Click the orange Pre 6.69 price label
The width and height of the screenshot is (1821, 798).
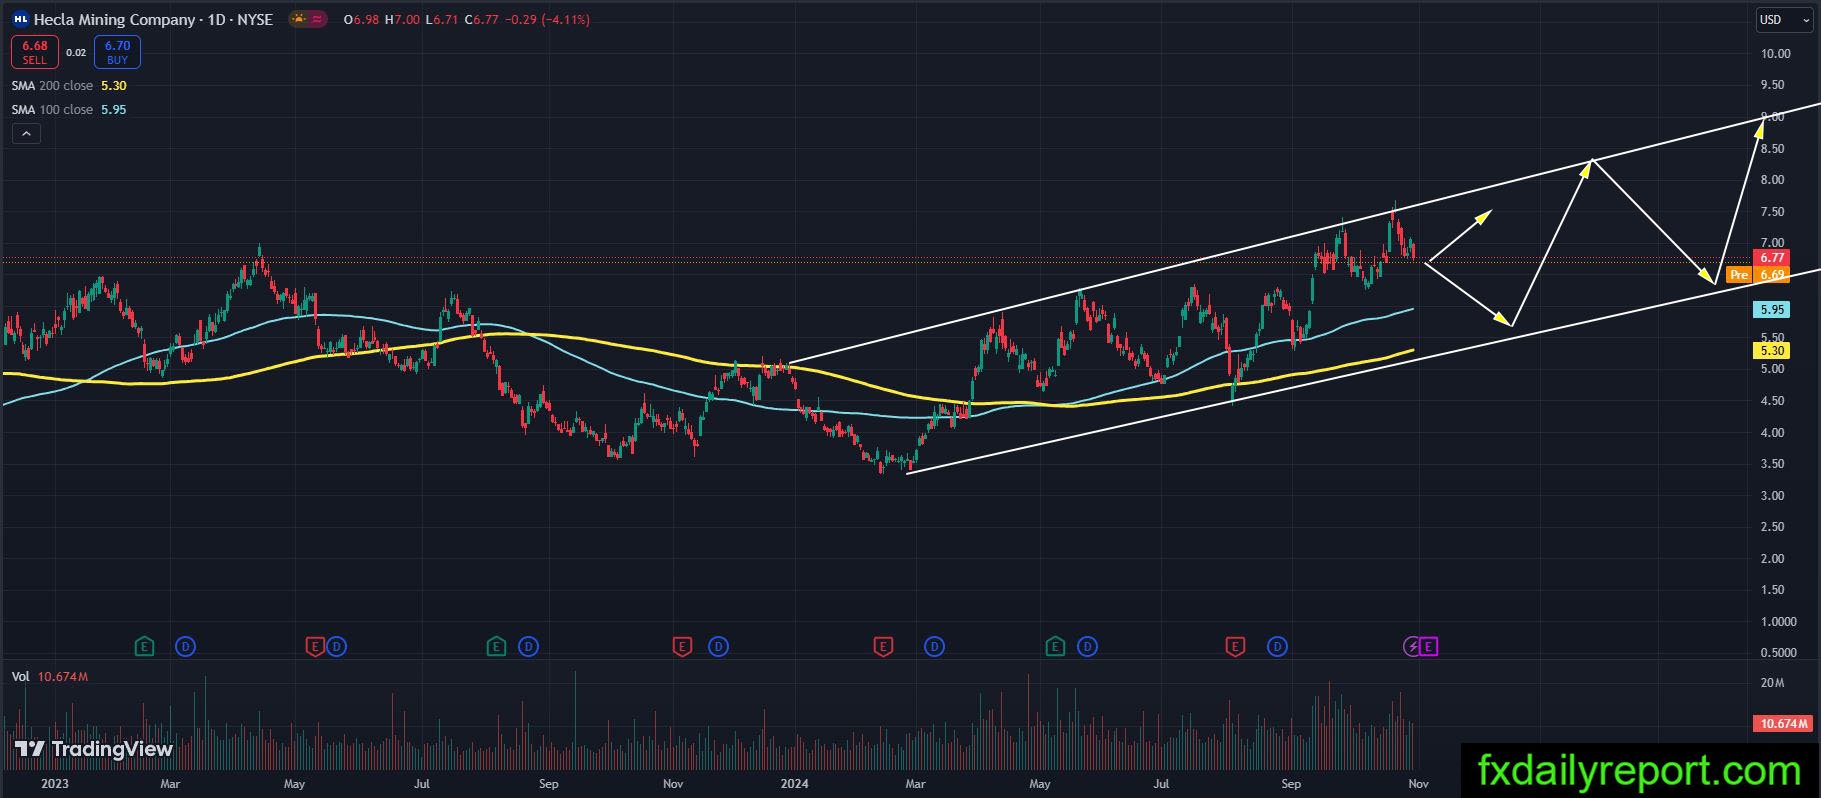[1758, 275]
